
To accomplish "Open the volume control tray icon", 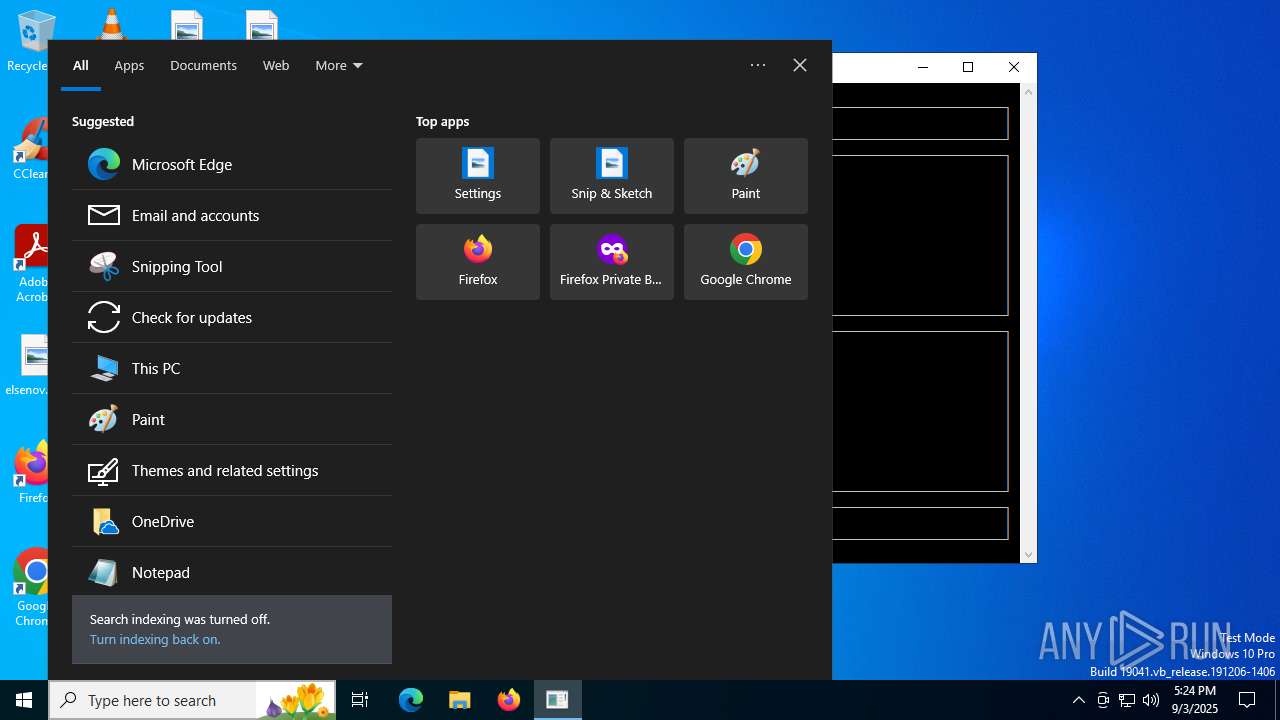I will (x=1151, y=700).
